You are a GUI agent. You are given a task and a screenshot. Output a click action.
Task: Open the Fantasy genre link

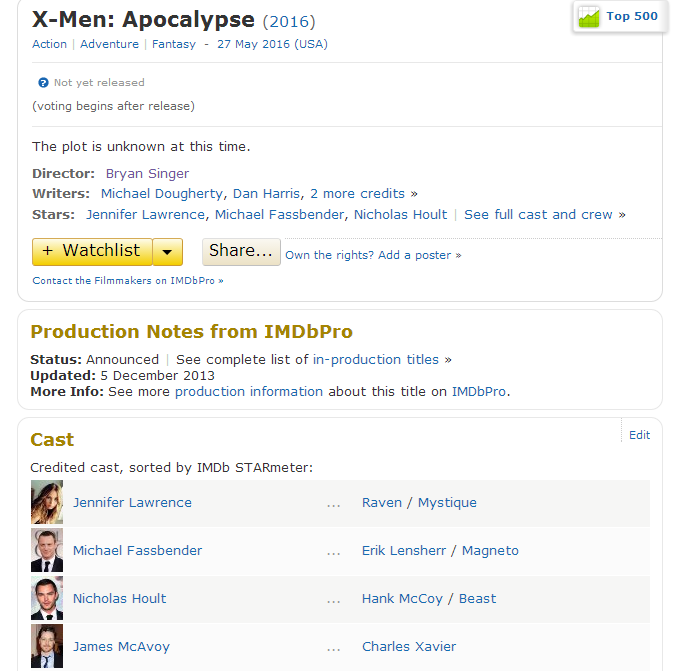(174, 44)
